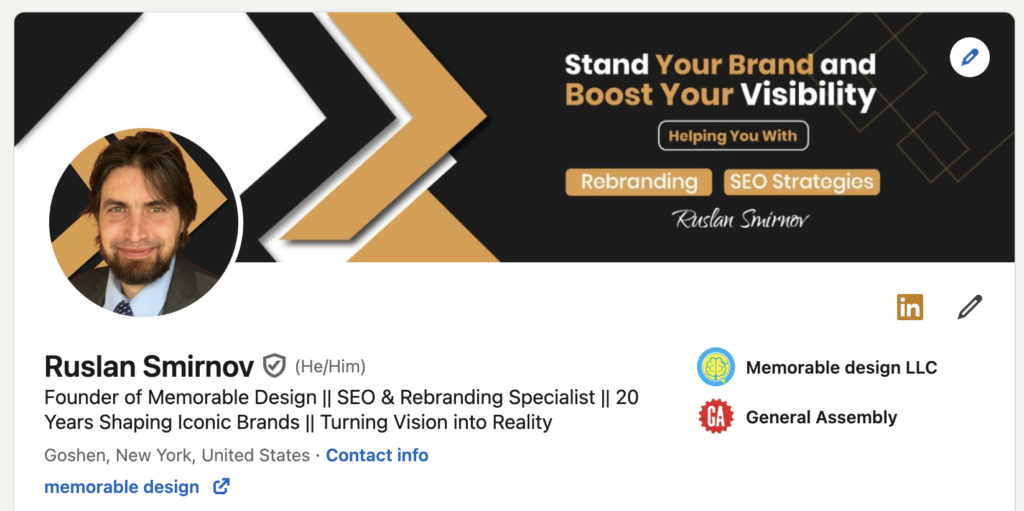
Task: Select the Memorable design LLC company name
Action: (841, 367)
